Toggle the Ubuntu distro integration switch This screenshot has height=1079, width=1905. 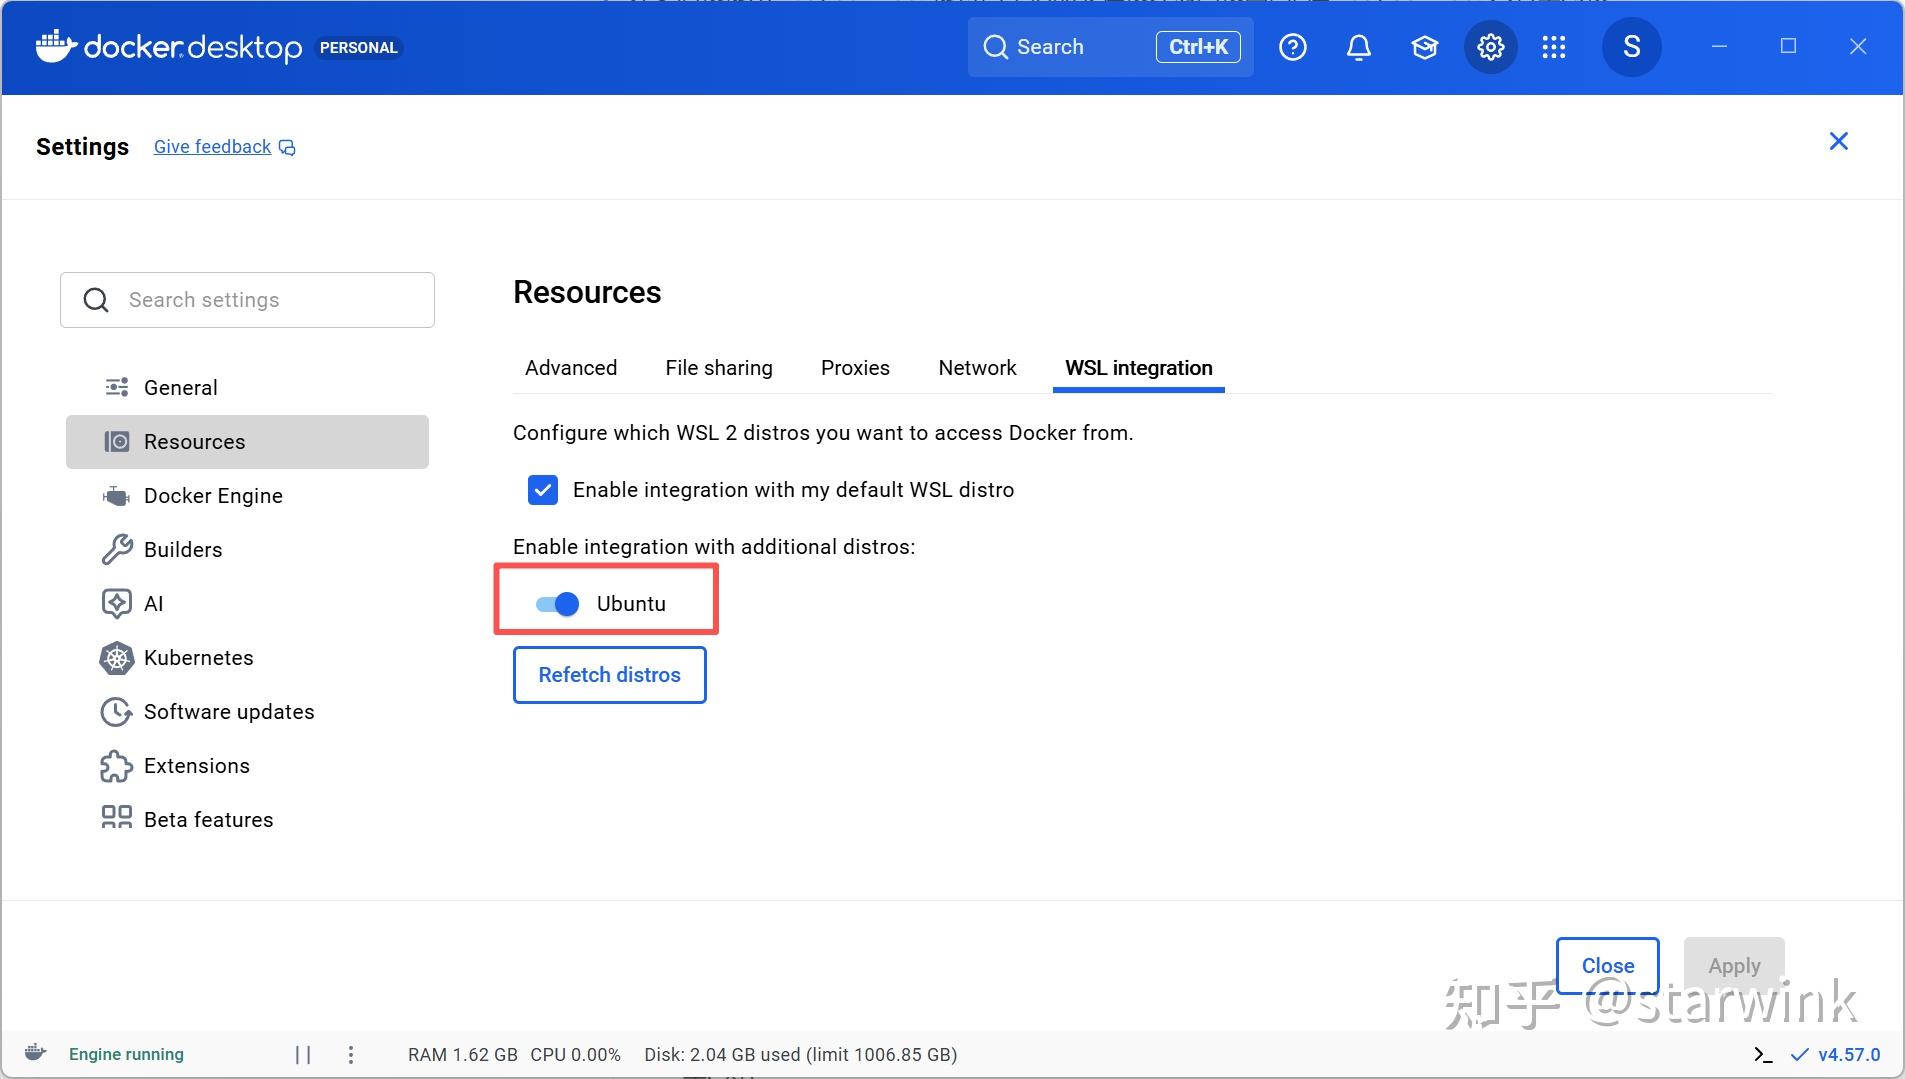[557, 604]
